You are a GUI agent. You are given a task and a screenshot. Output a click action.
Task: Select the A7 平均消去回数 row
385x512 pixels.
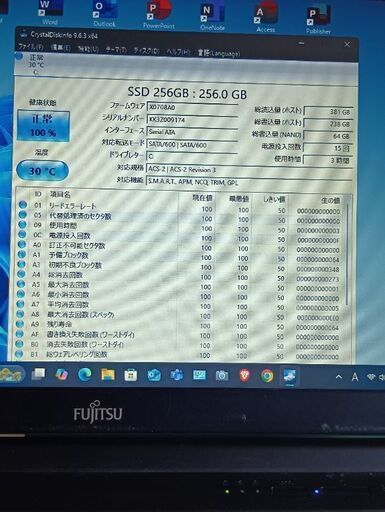coord(180,305)
